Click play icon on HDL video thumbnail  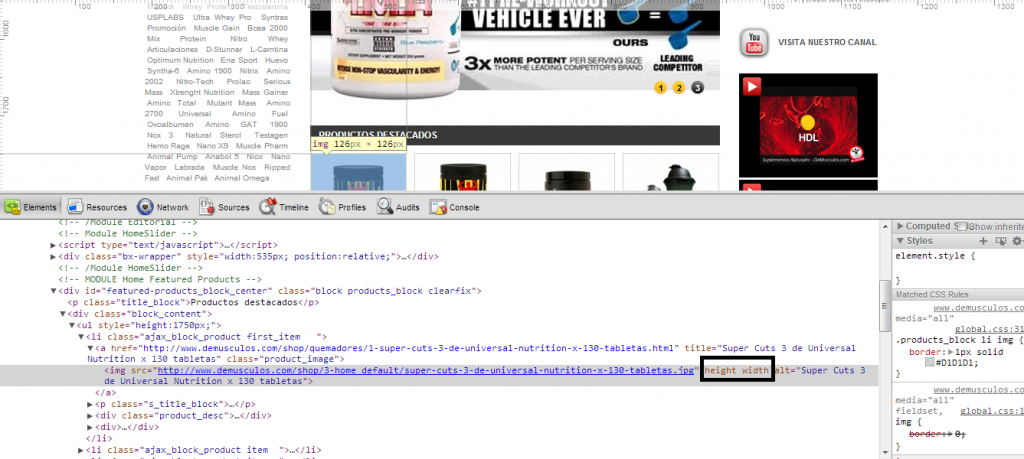pos(752,87)
